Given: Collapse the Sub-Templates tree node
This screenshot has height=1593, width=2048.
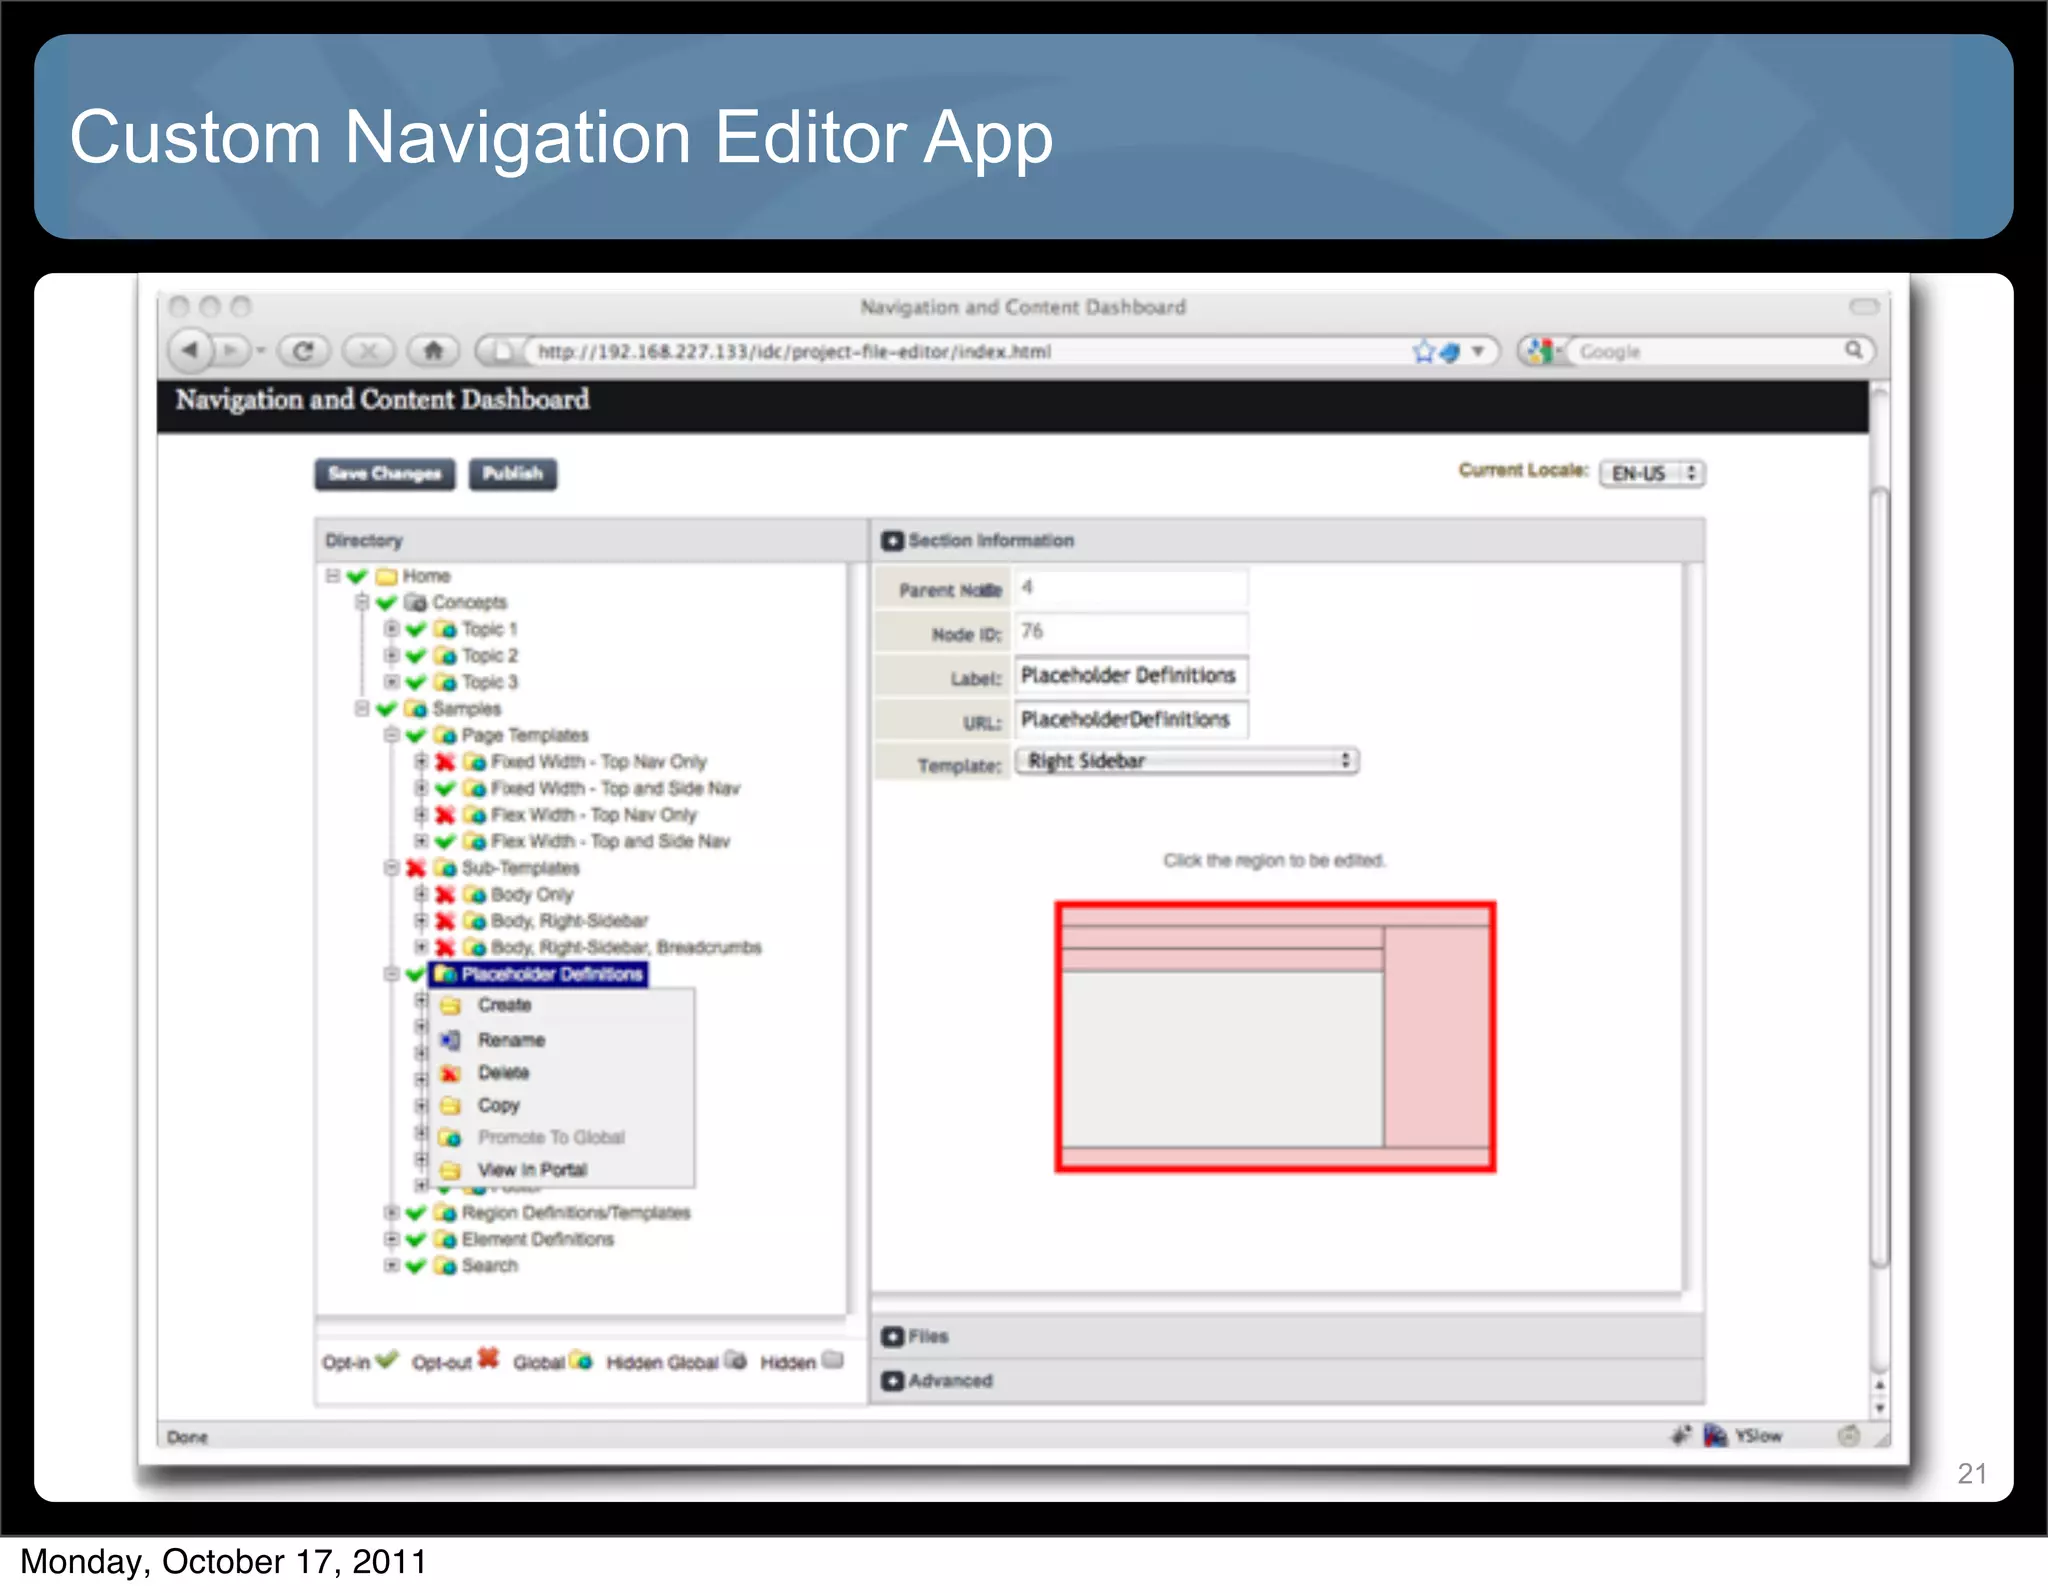Looking at the screenshot, I should pyautogui.click(x=392, y=868).
